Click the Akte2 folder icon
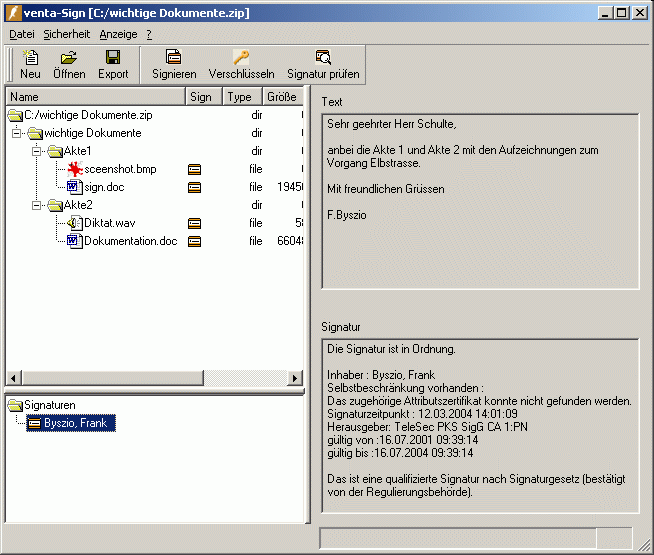This screenshot has height=555, width=654. (x=55, y=205)
